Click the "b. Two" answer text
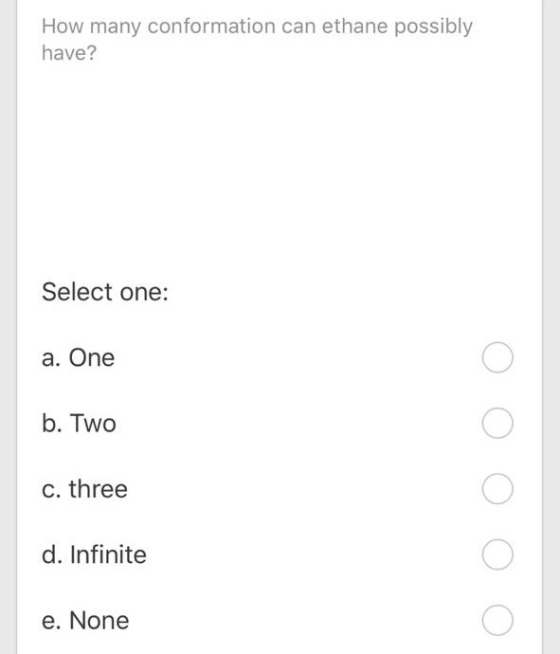 [x=79, y=423]
